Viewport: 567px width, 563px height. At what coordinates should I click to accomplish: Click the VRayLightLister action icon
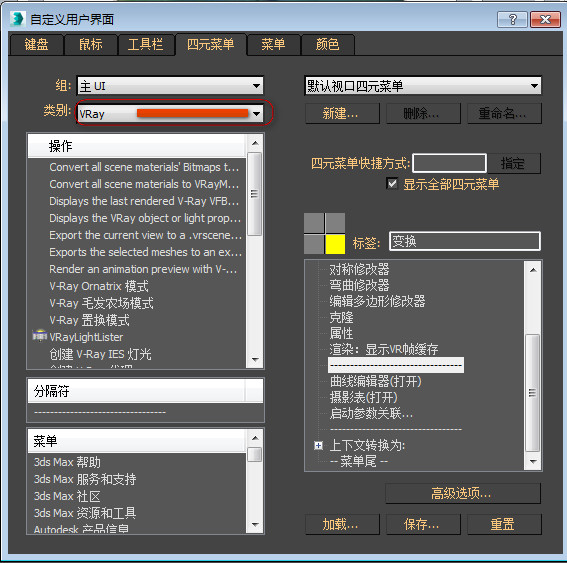click(39, 336)
